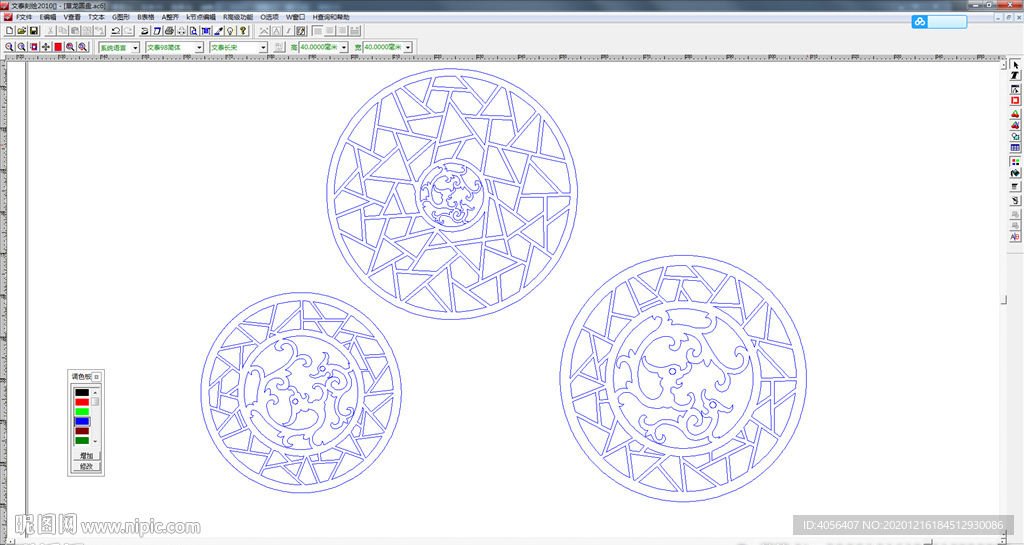Image resolution: width=1024 pixels, height=545 pixels.
Task: Click the light bulb icon
Action: [230, 31]
